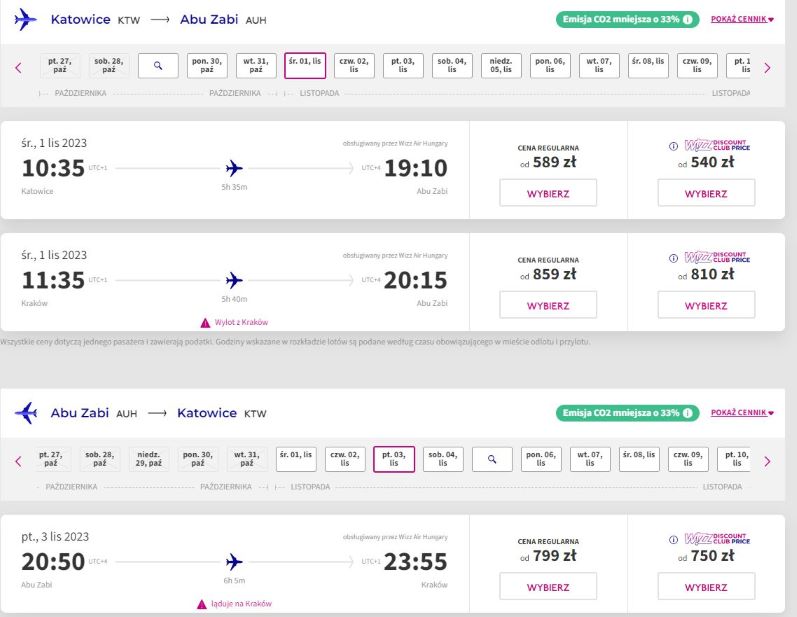This screenshot has height=617, width=797.
Task: Click the WIZZ Discount Club info icon for 750 zł
Action: 673,540
